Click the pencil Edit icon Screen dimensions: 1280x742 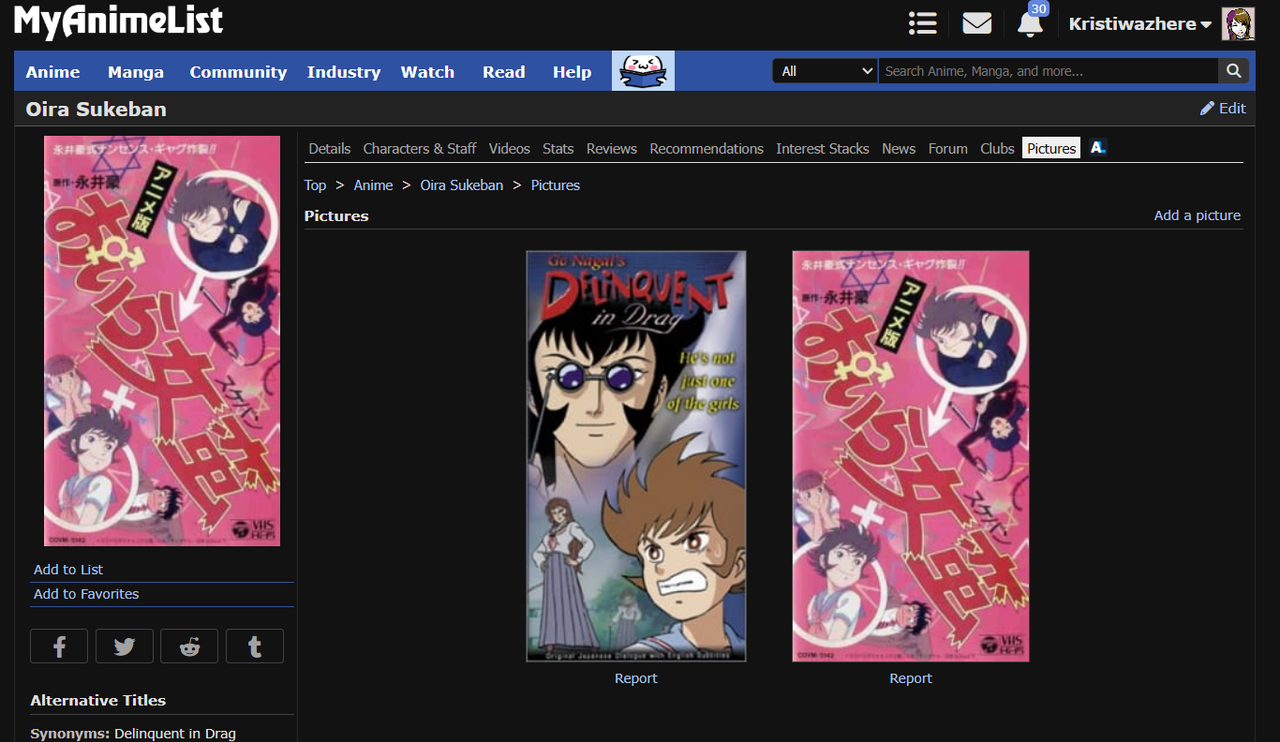coord(1207,108)
